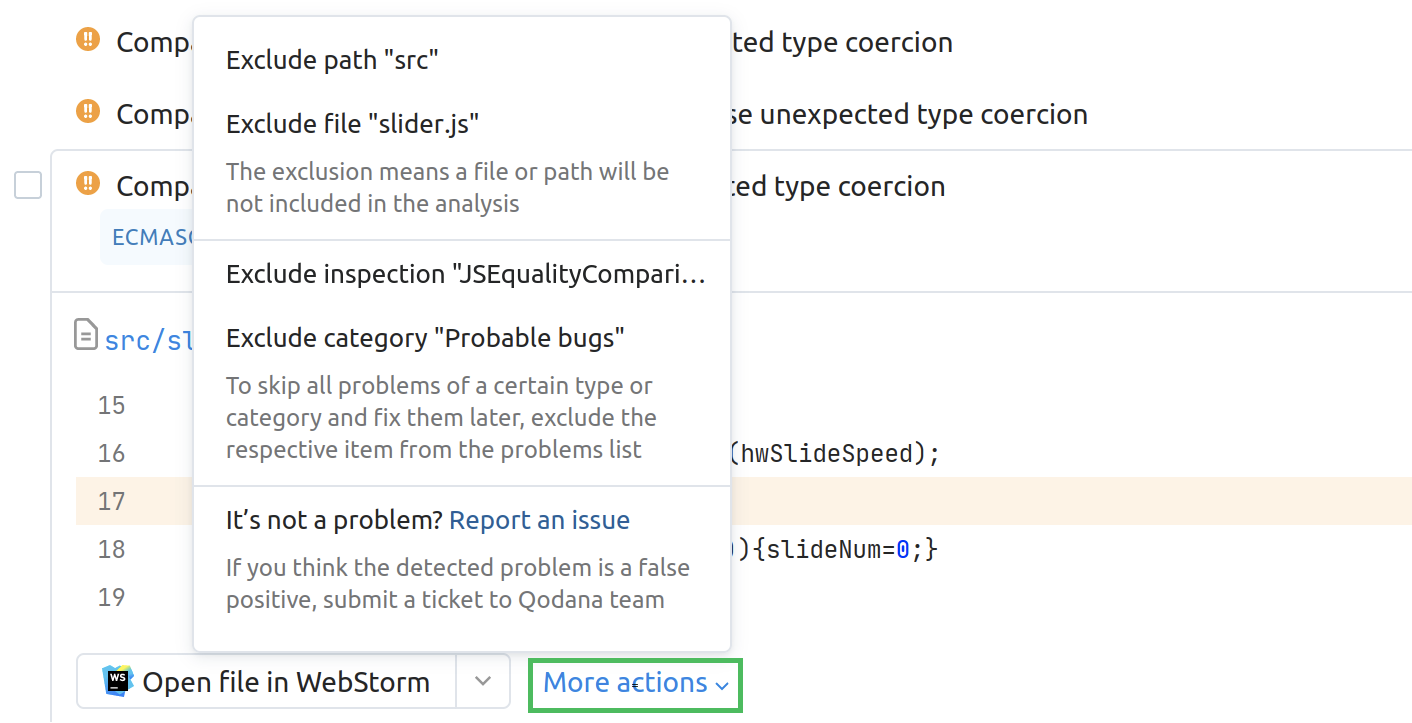1412x723 pixels.
Task: Click the first orange warning icon
Action: [x=88, y=41]
